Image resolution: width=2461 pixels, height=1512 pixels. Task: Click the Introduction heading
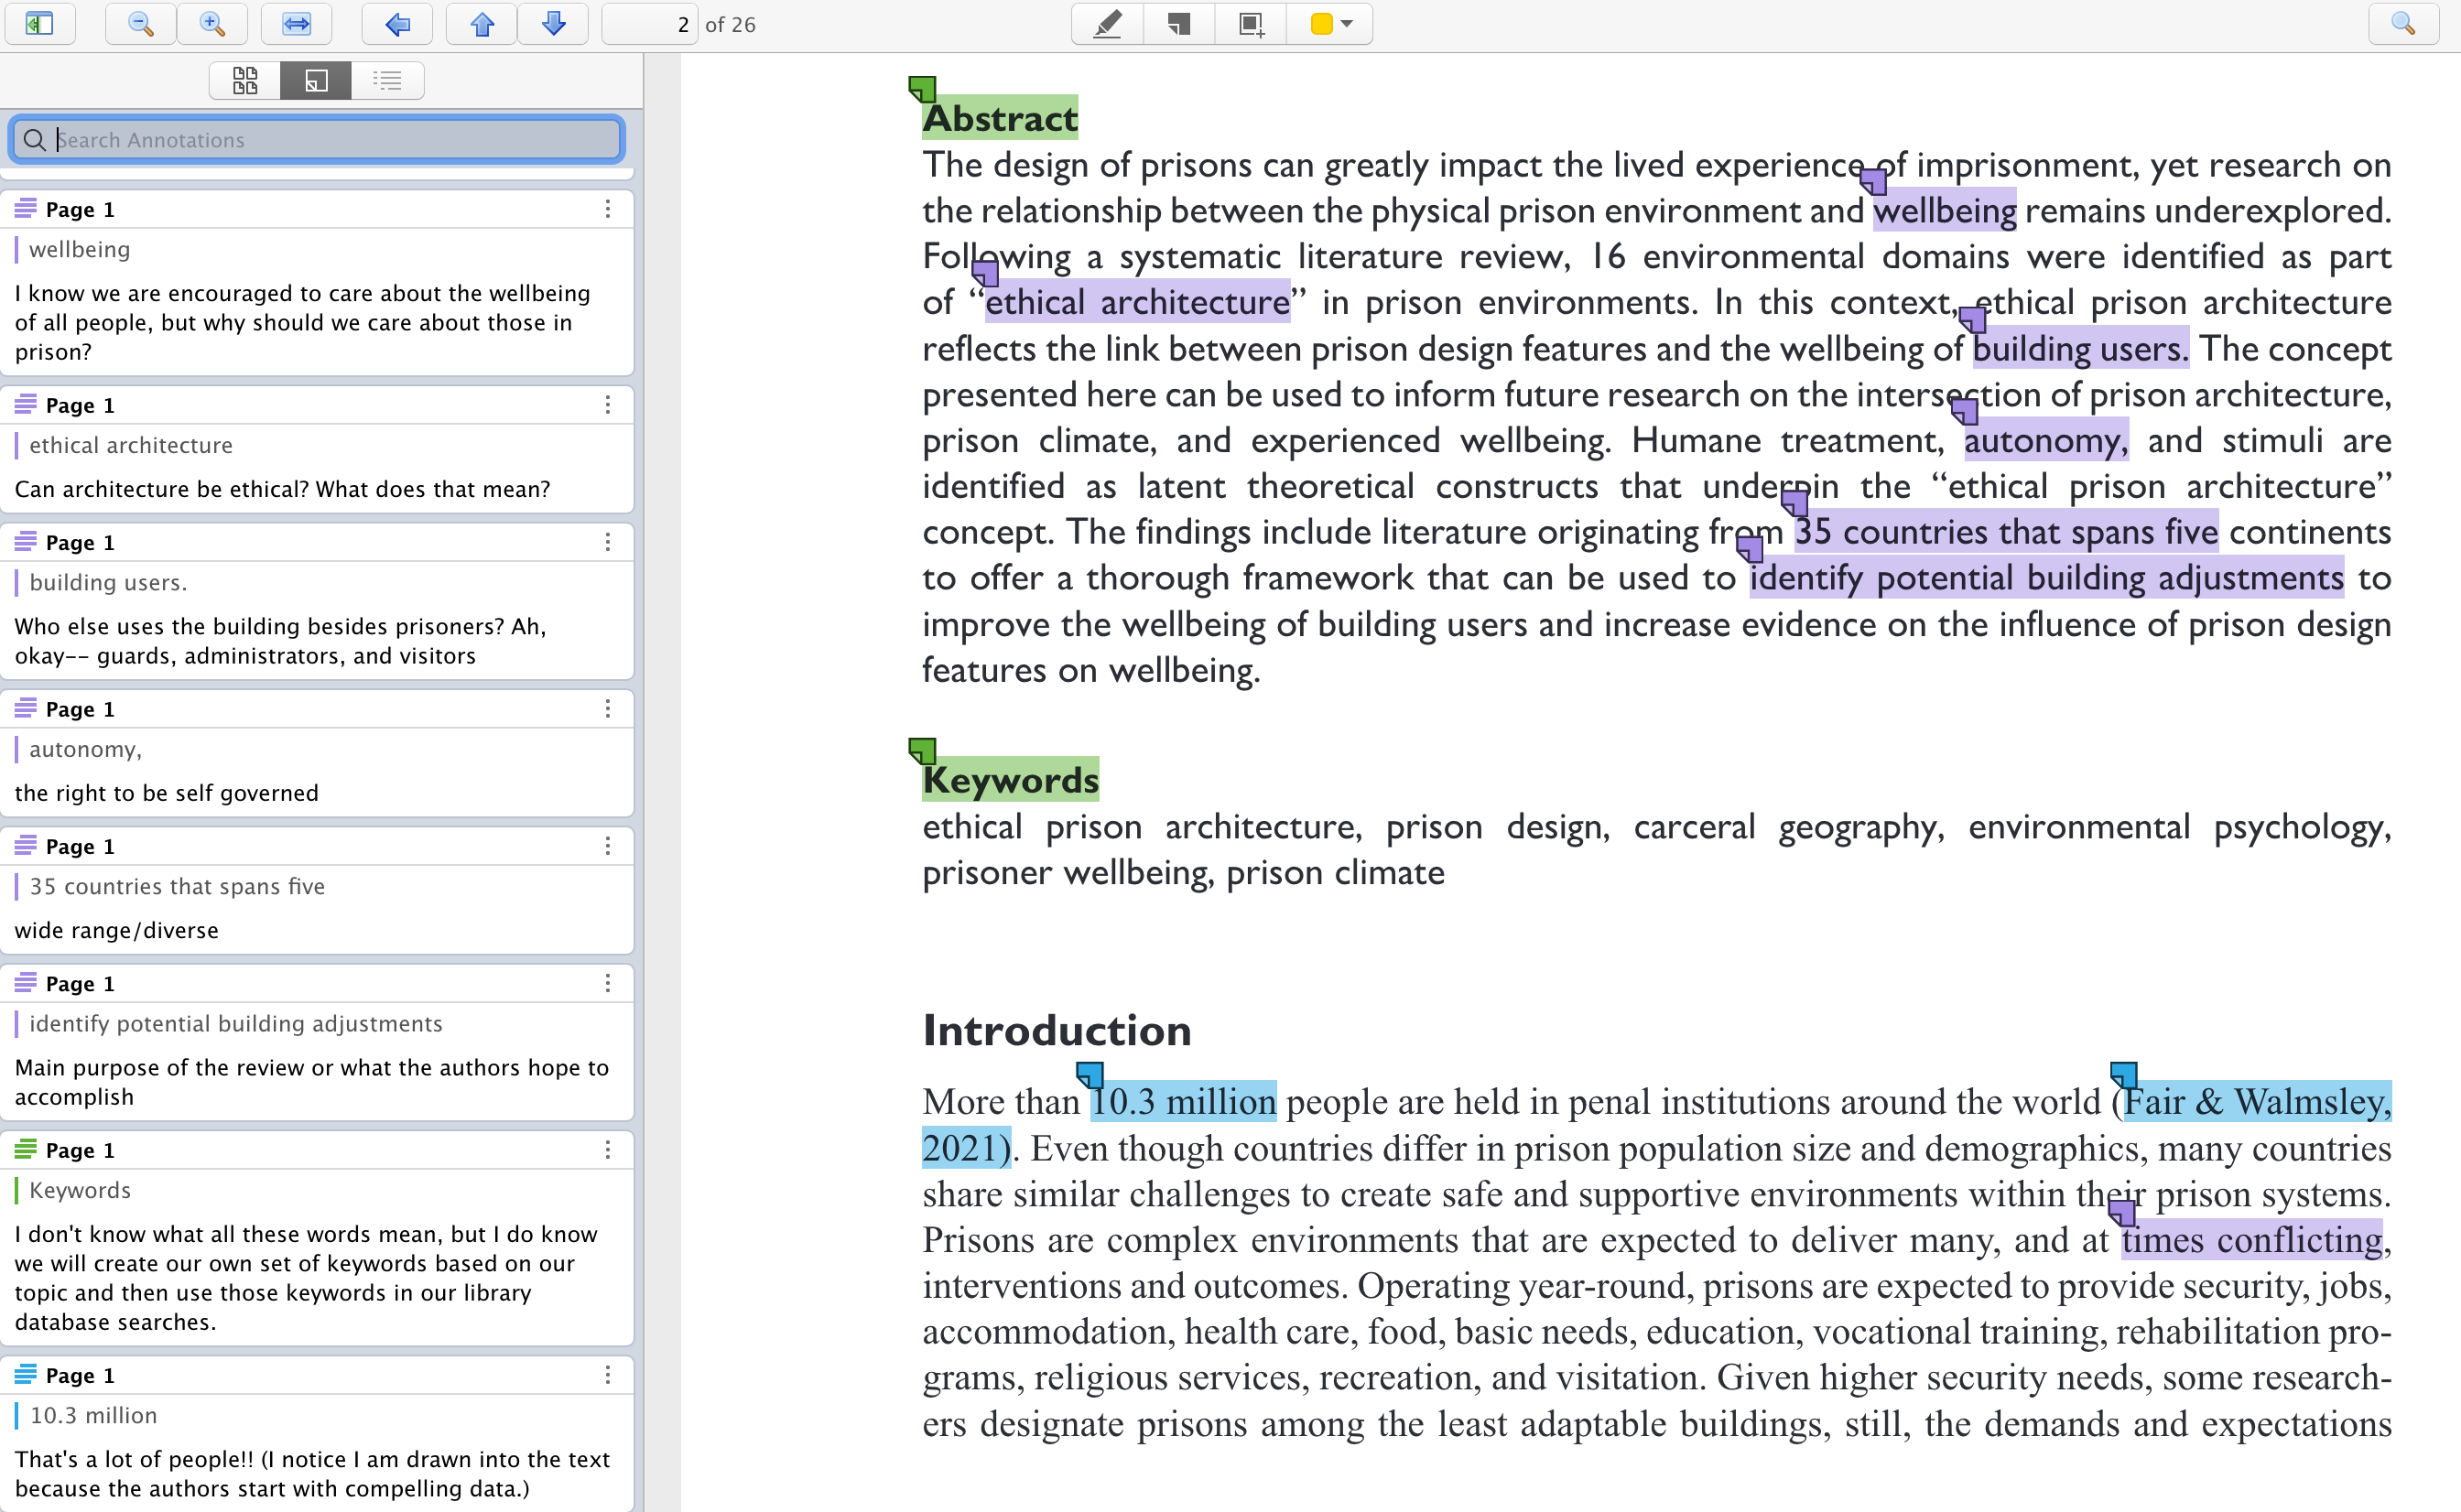point(1057,1031)
